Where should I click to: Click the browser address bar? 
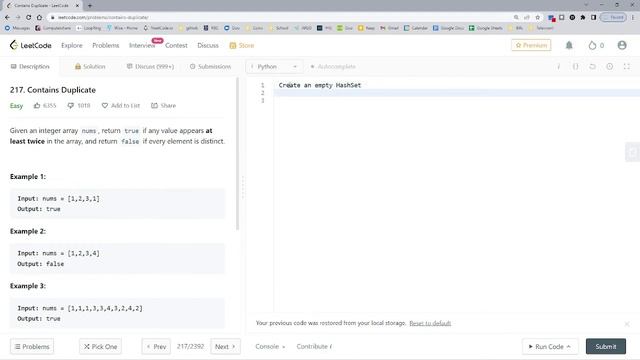coord(282,17)
